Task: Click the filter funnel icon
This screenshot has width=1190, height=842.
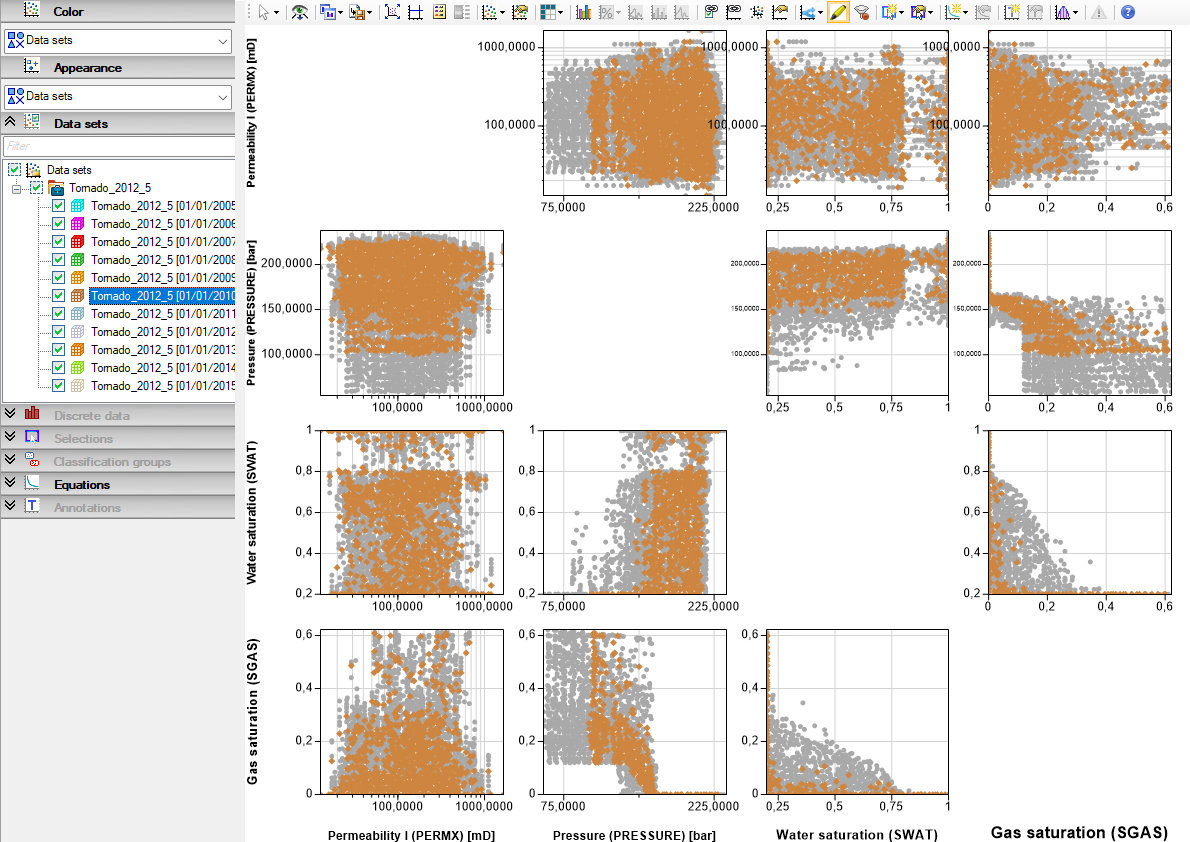Action: pyautogui.click(x=861, y=12)
